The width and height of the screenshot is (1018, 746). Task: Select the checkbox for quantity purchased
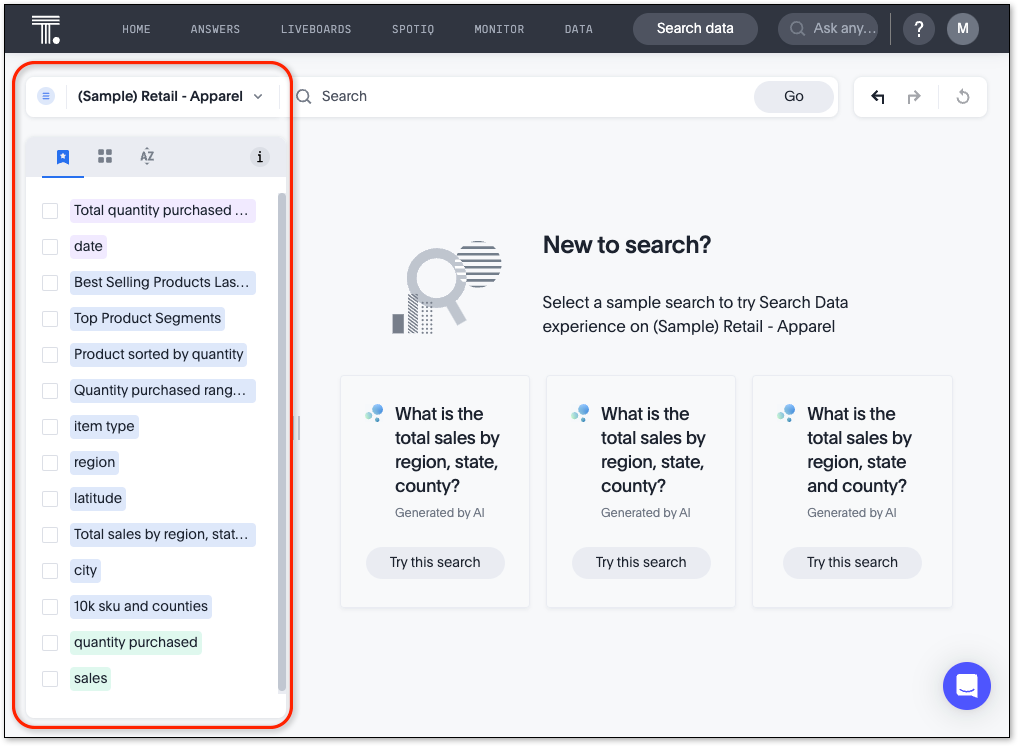point(50,642)
